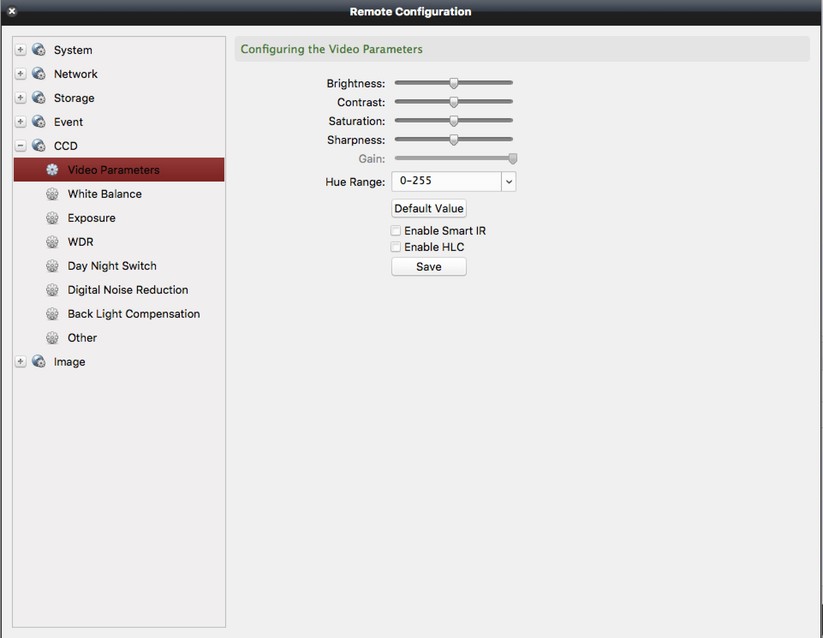Viewport: 823px width, 638px height.
Task: Open the Hue Range dropdown
Action: point(508,181)
